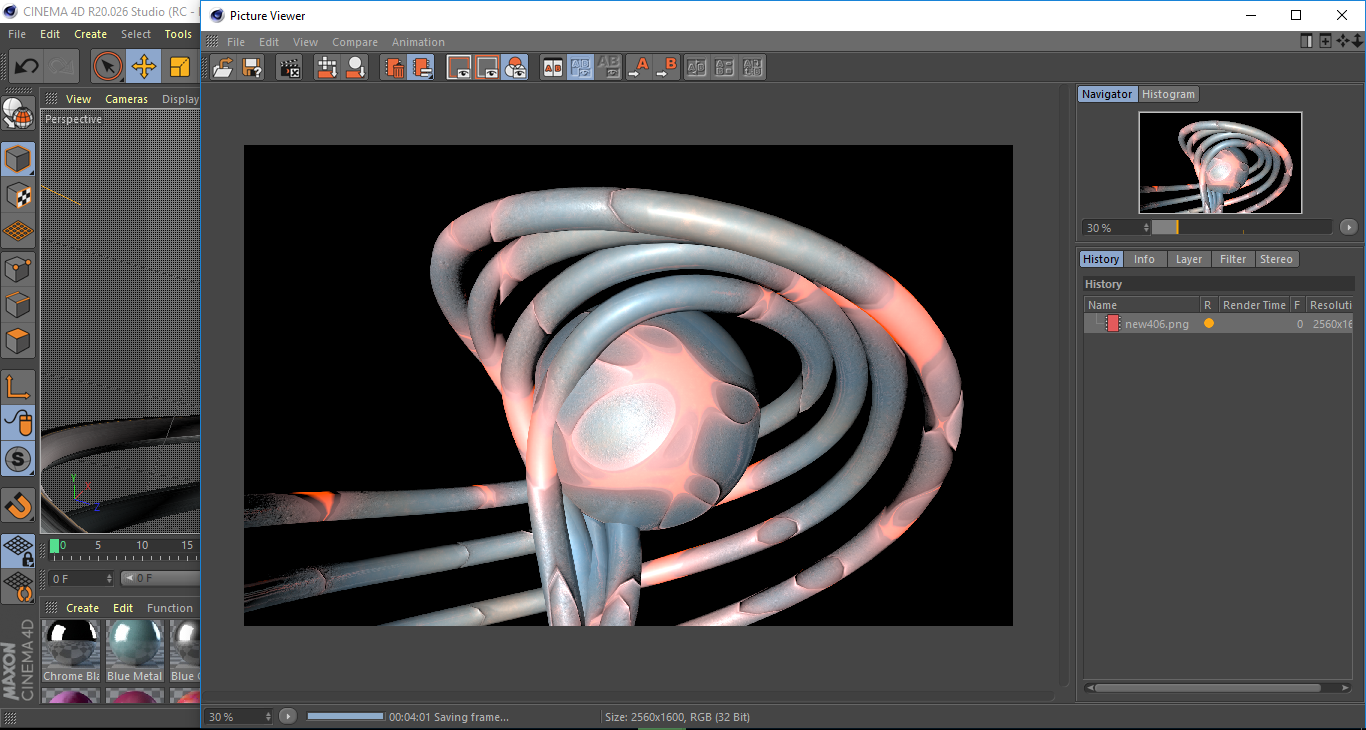Toggle Enable Snap magnet icon

tap(18, 506)
